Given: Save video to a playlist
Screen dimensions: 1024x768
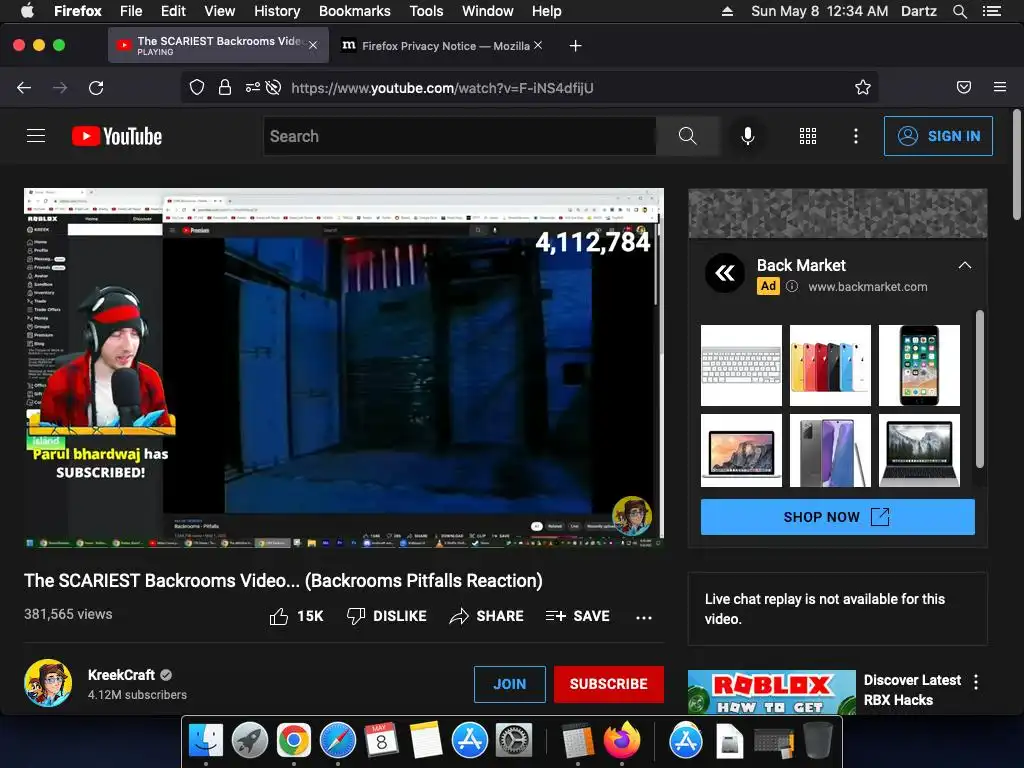Looking at the screenshot, I should coord(577,616).
